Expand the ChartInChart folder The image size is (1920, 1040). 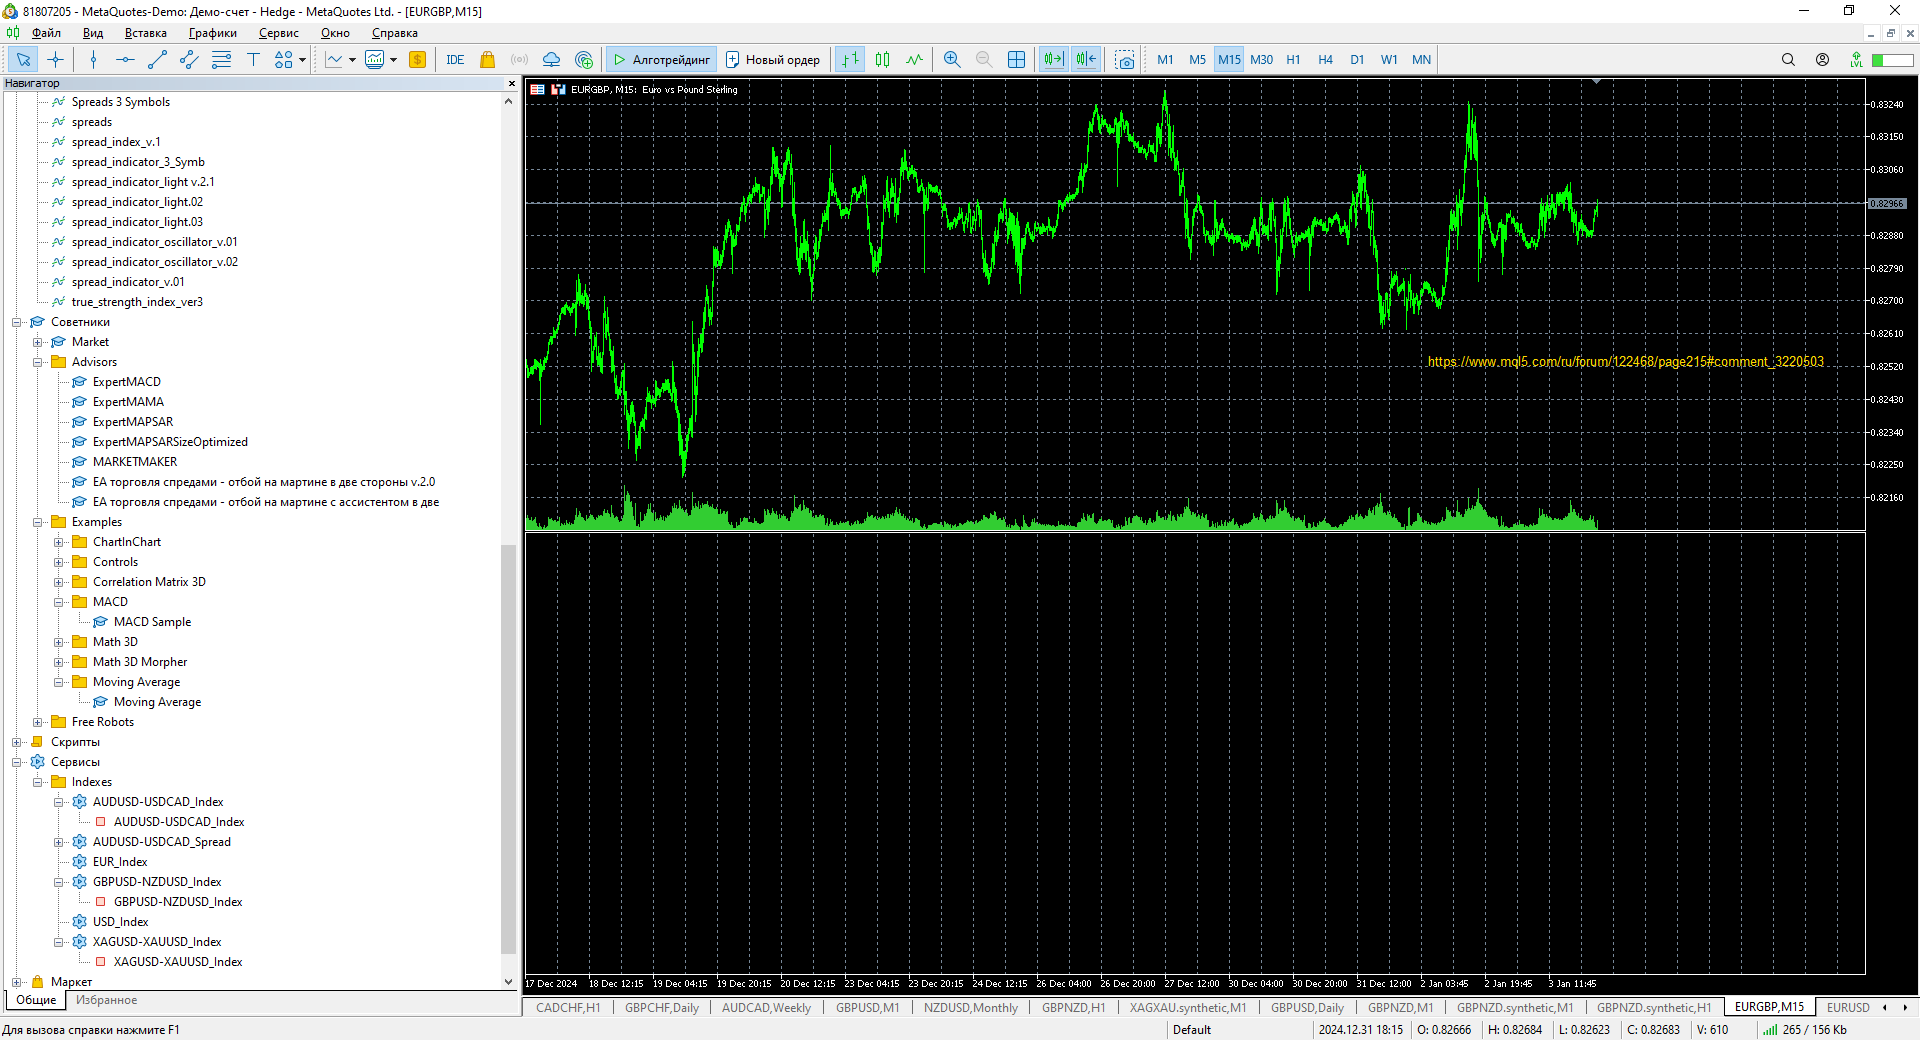click(59, 542)
